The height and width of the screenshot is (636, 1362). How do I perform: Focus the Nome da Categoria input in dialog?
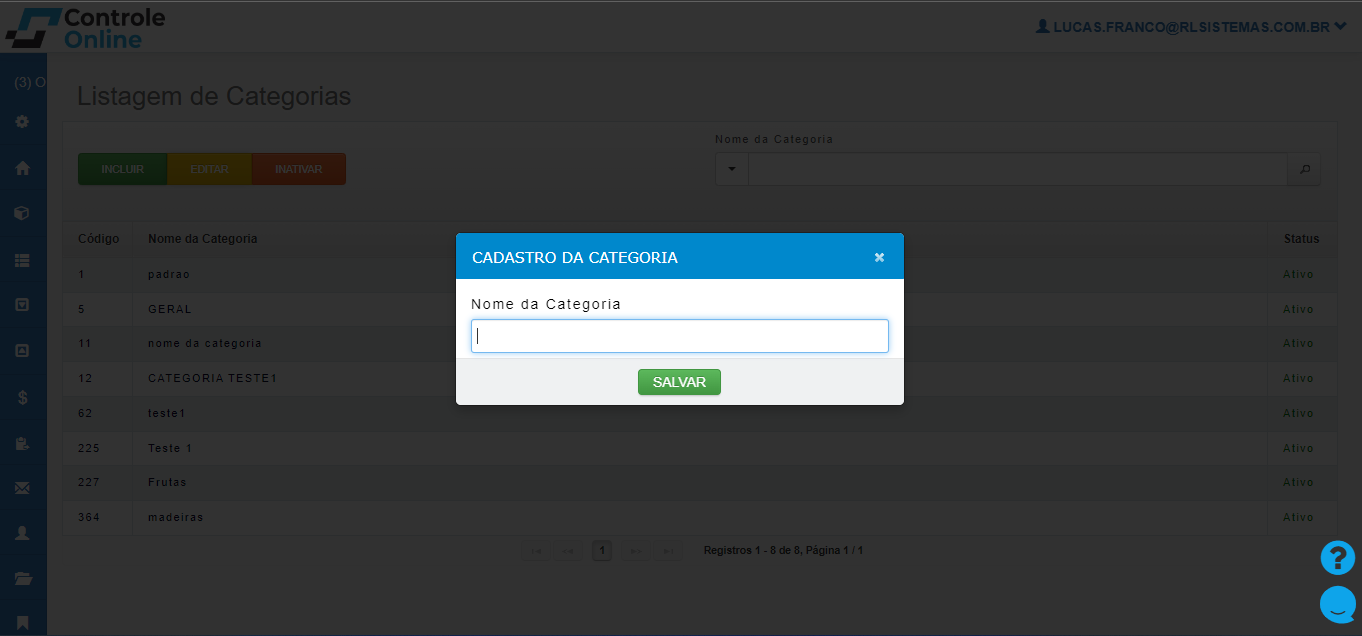tap(679, 336)
